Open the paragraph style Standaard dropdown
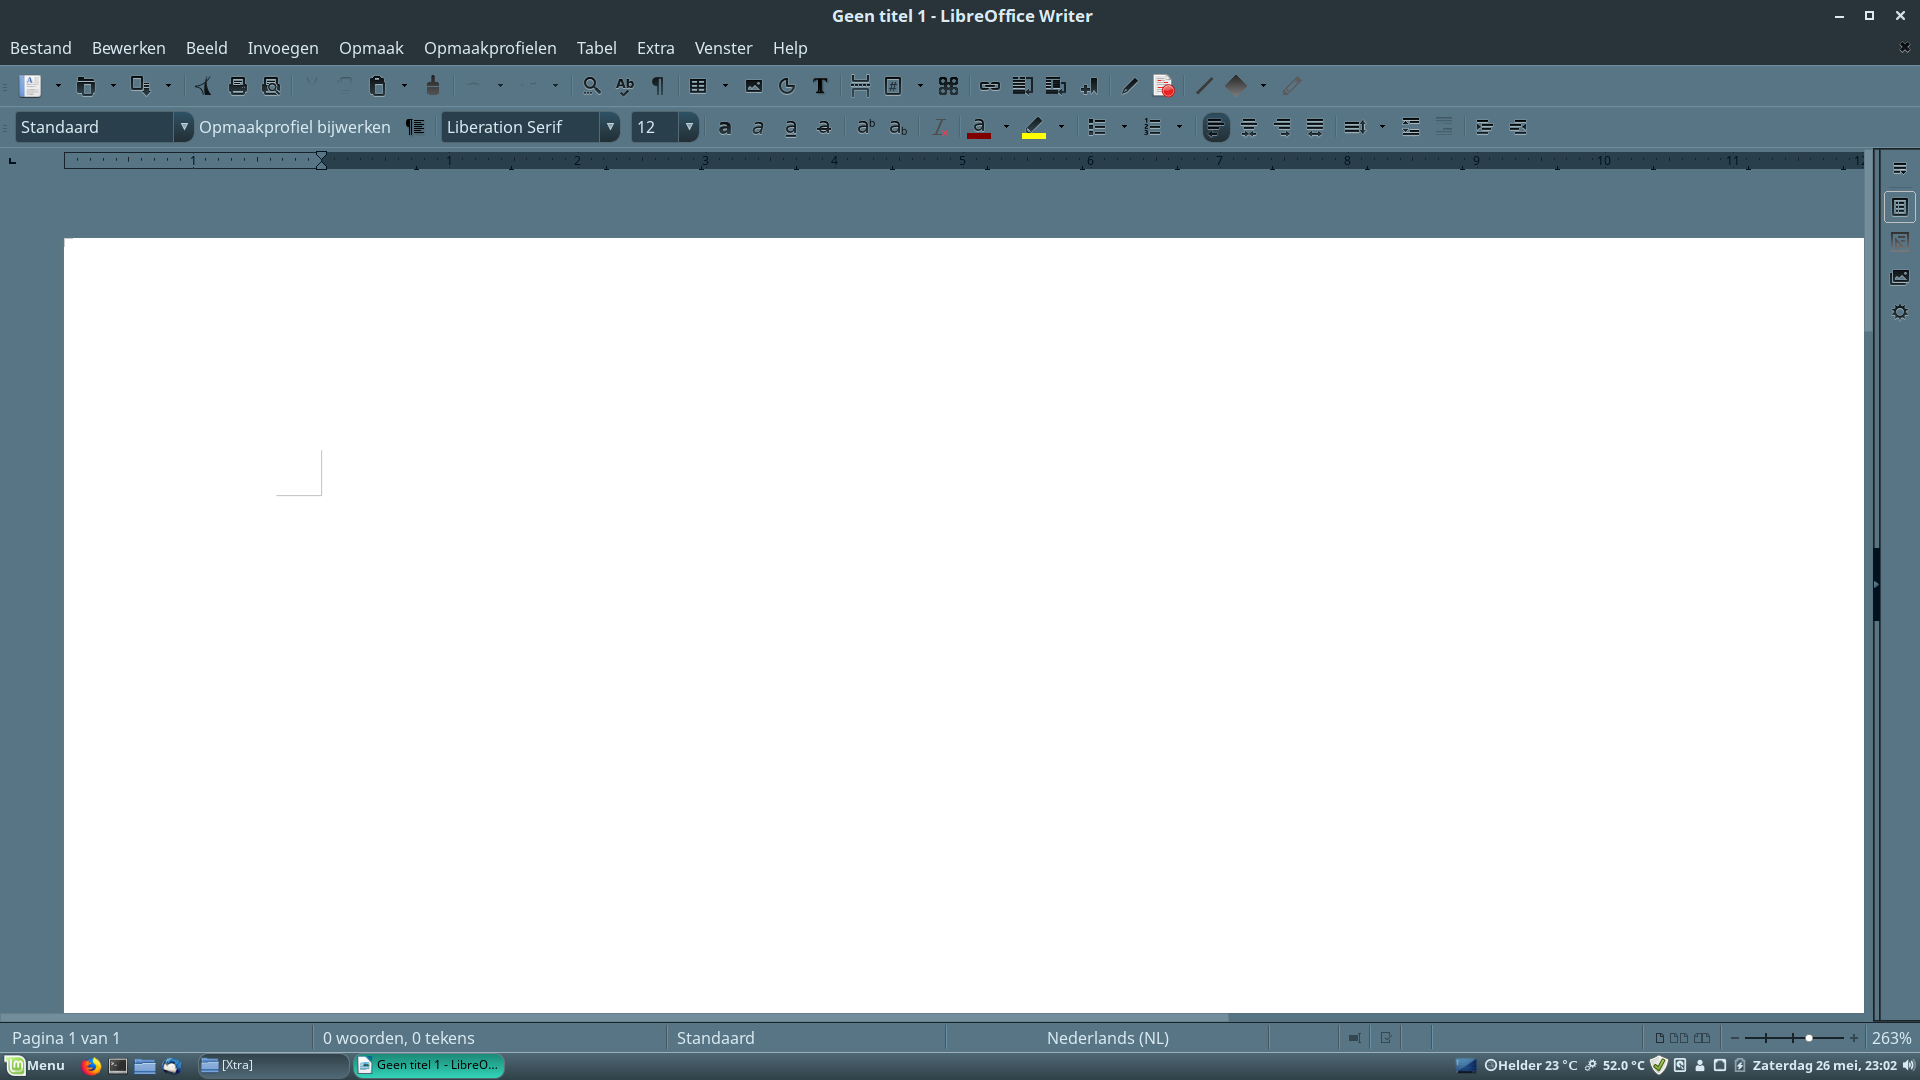 [184, 127]
